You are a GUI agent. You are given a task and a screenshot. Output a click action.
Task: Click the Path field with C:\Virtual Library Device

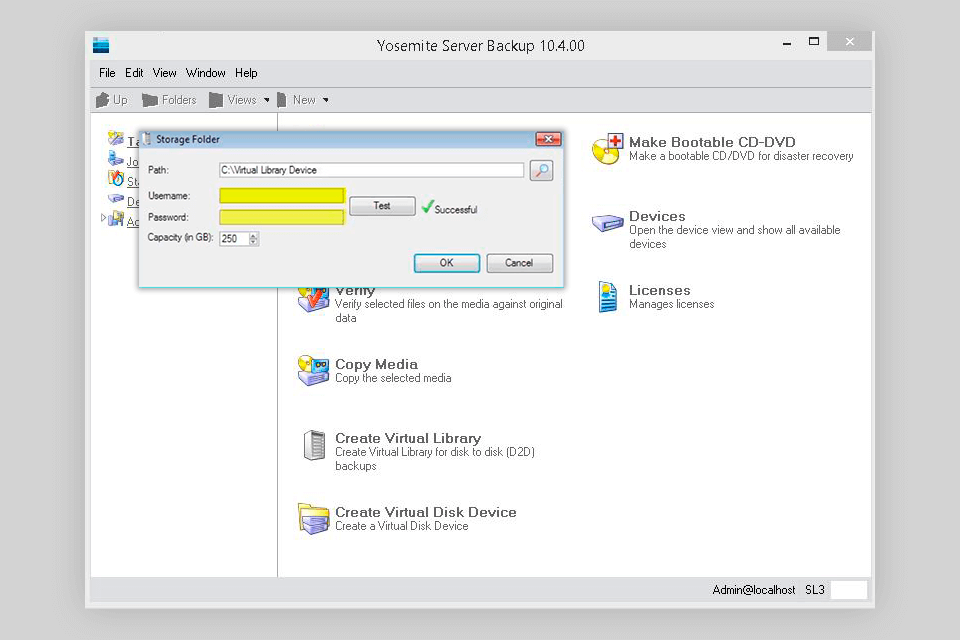tap(372, 170)
